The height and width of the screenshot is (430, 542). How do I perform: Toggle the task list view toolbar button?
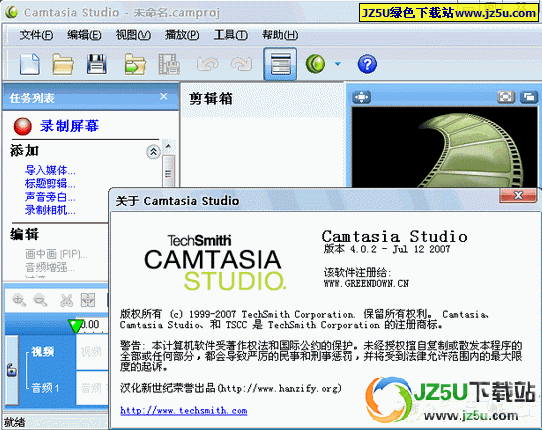pyautogui.click(x=280, y=64)
